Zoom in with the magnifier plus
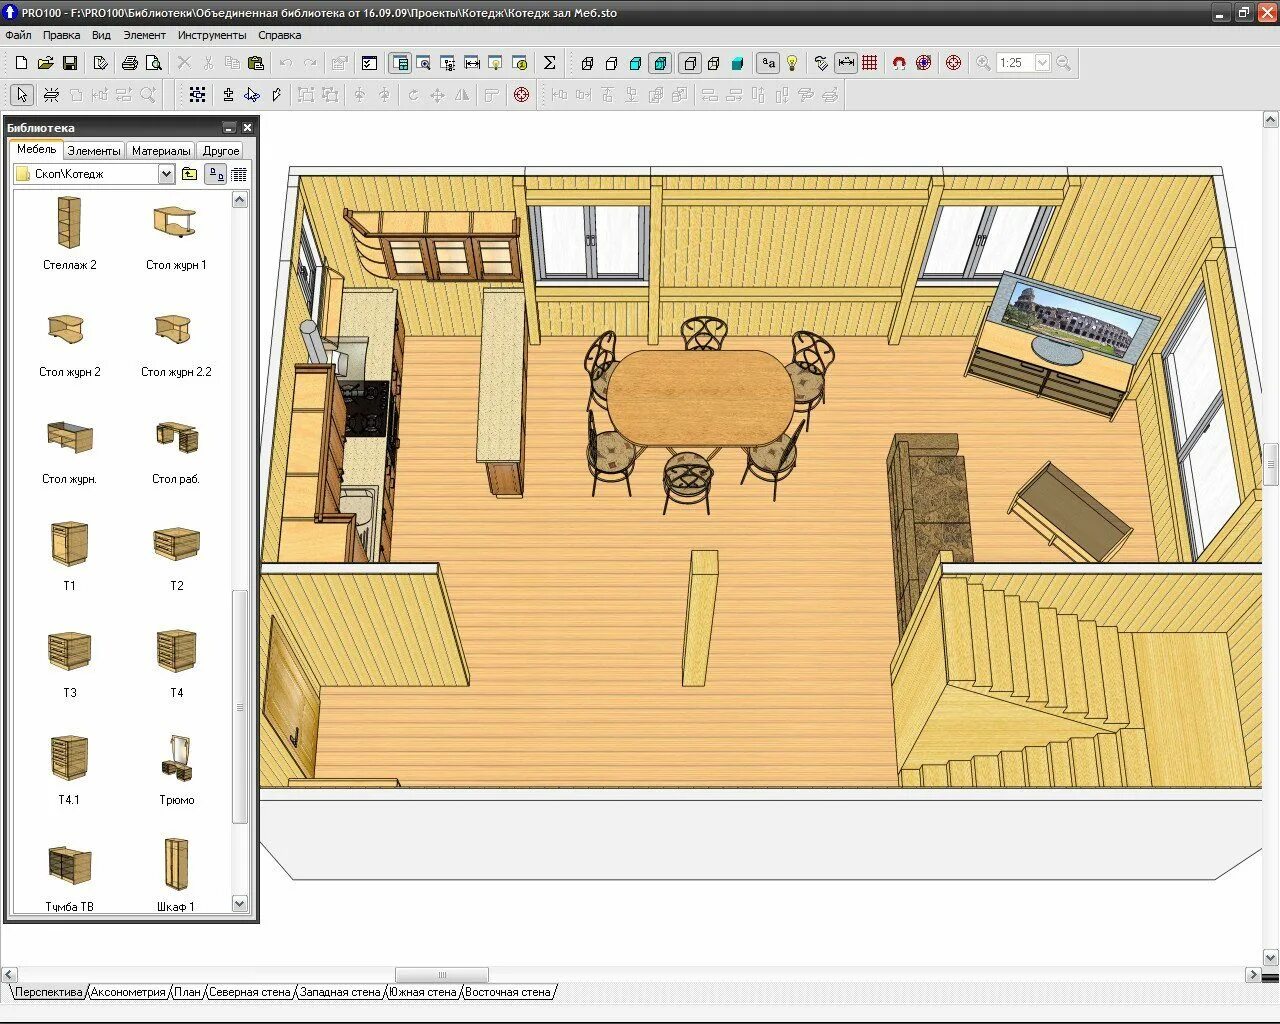Viewport: 1280px width, 1024px height. tap(984, 63)
